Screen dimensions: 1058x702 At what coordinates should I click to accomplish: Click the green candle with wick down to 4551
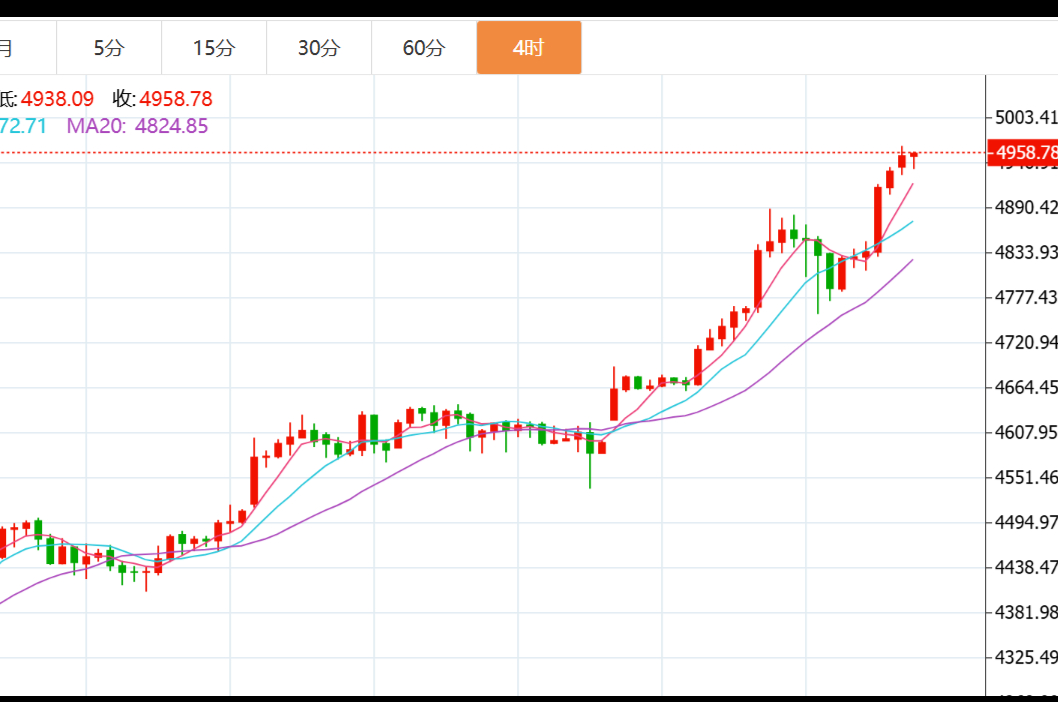pyautogui.click(x=590, y=444)
